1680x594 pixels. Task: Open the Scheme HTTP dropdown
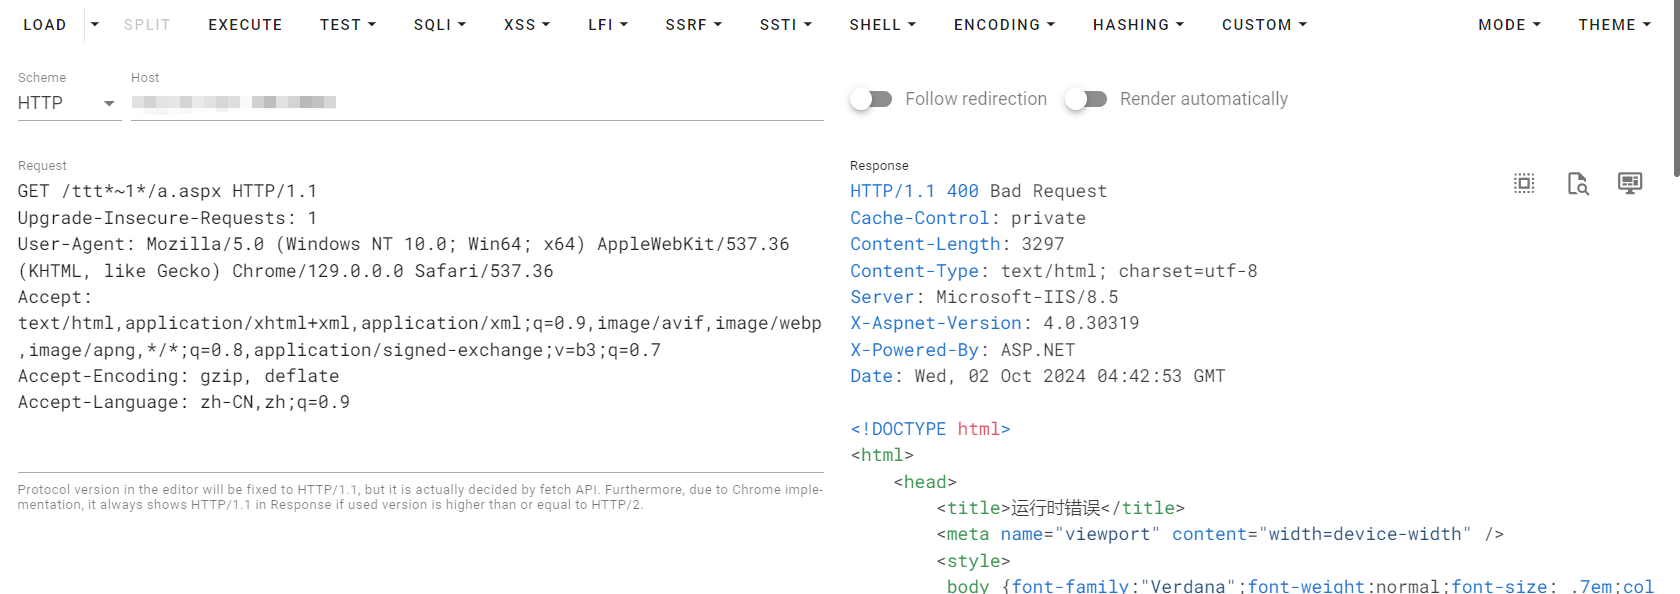[68, 103]
